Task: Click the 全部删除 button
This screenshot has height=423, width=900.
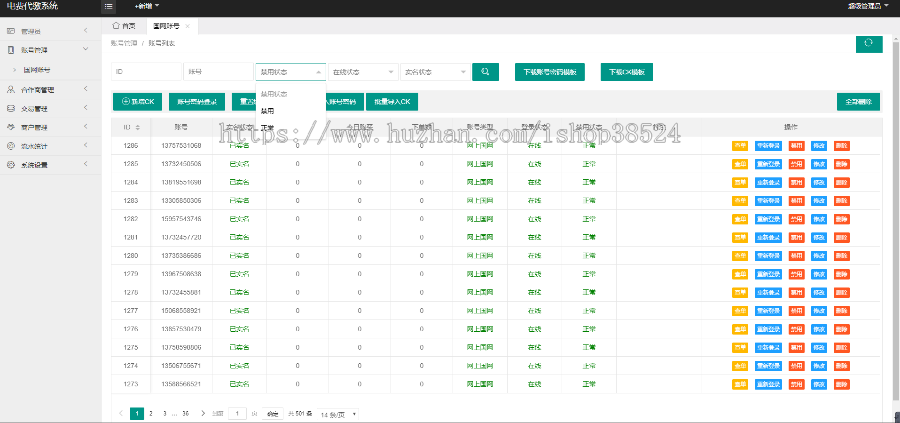Action: (858, 101)
